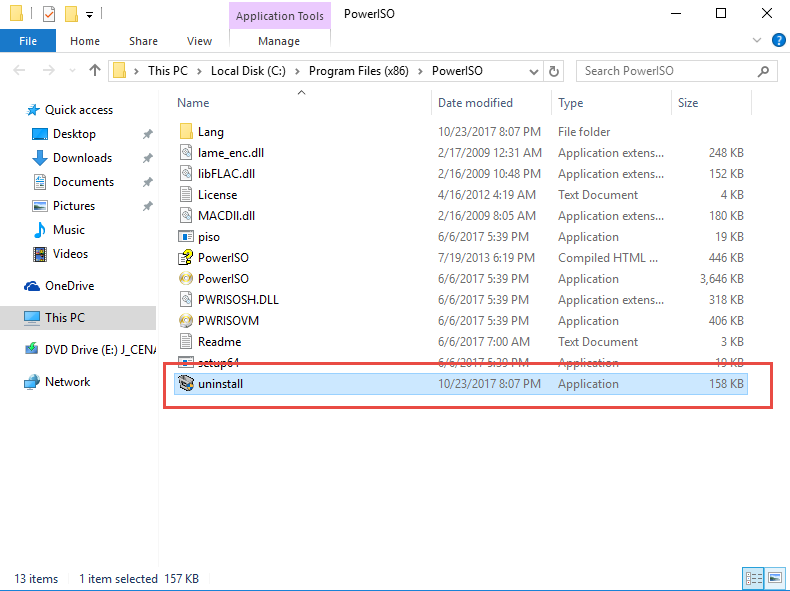The image size is (790, 591).
Task: Select the libFLAC.dll file icon
Action: pyautogui.click(x=186, y=174)
